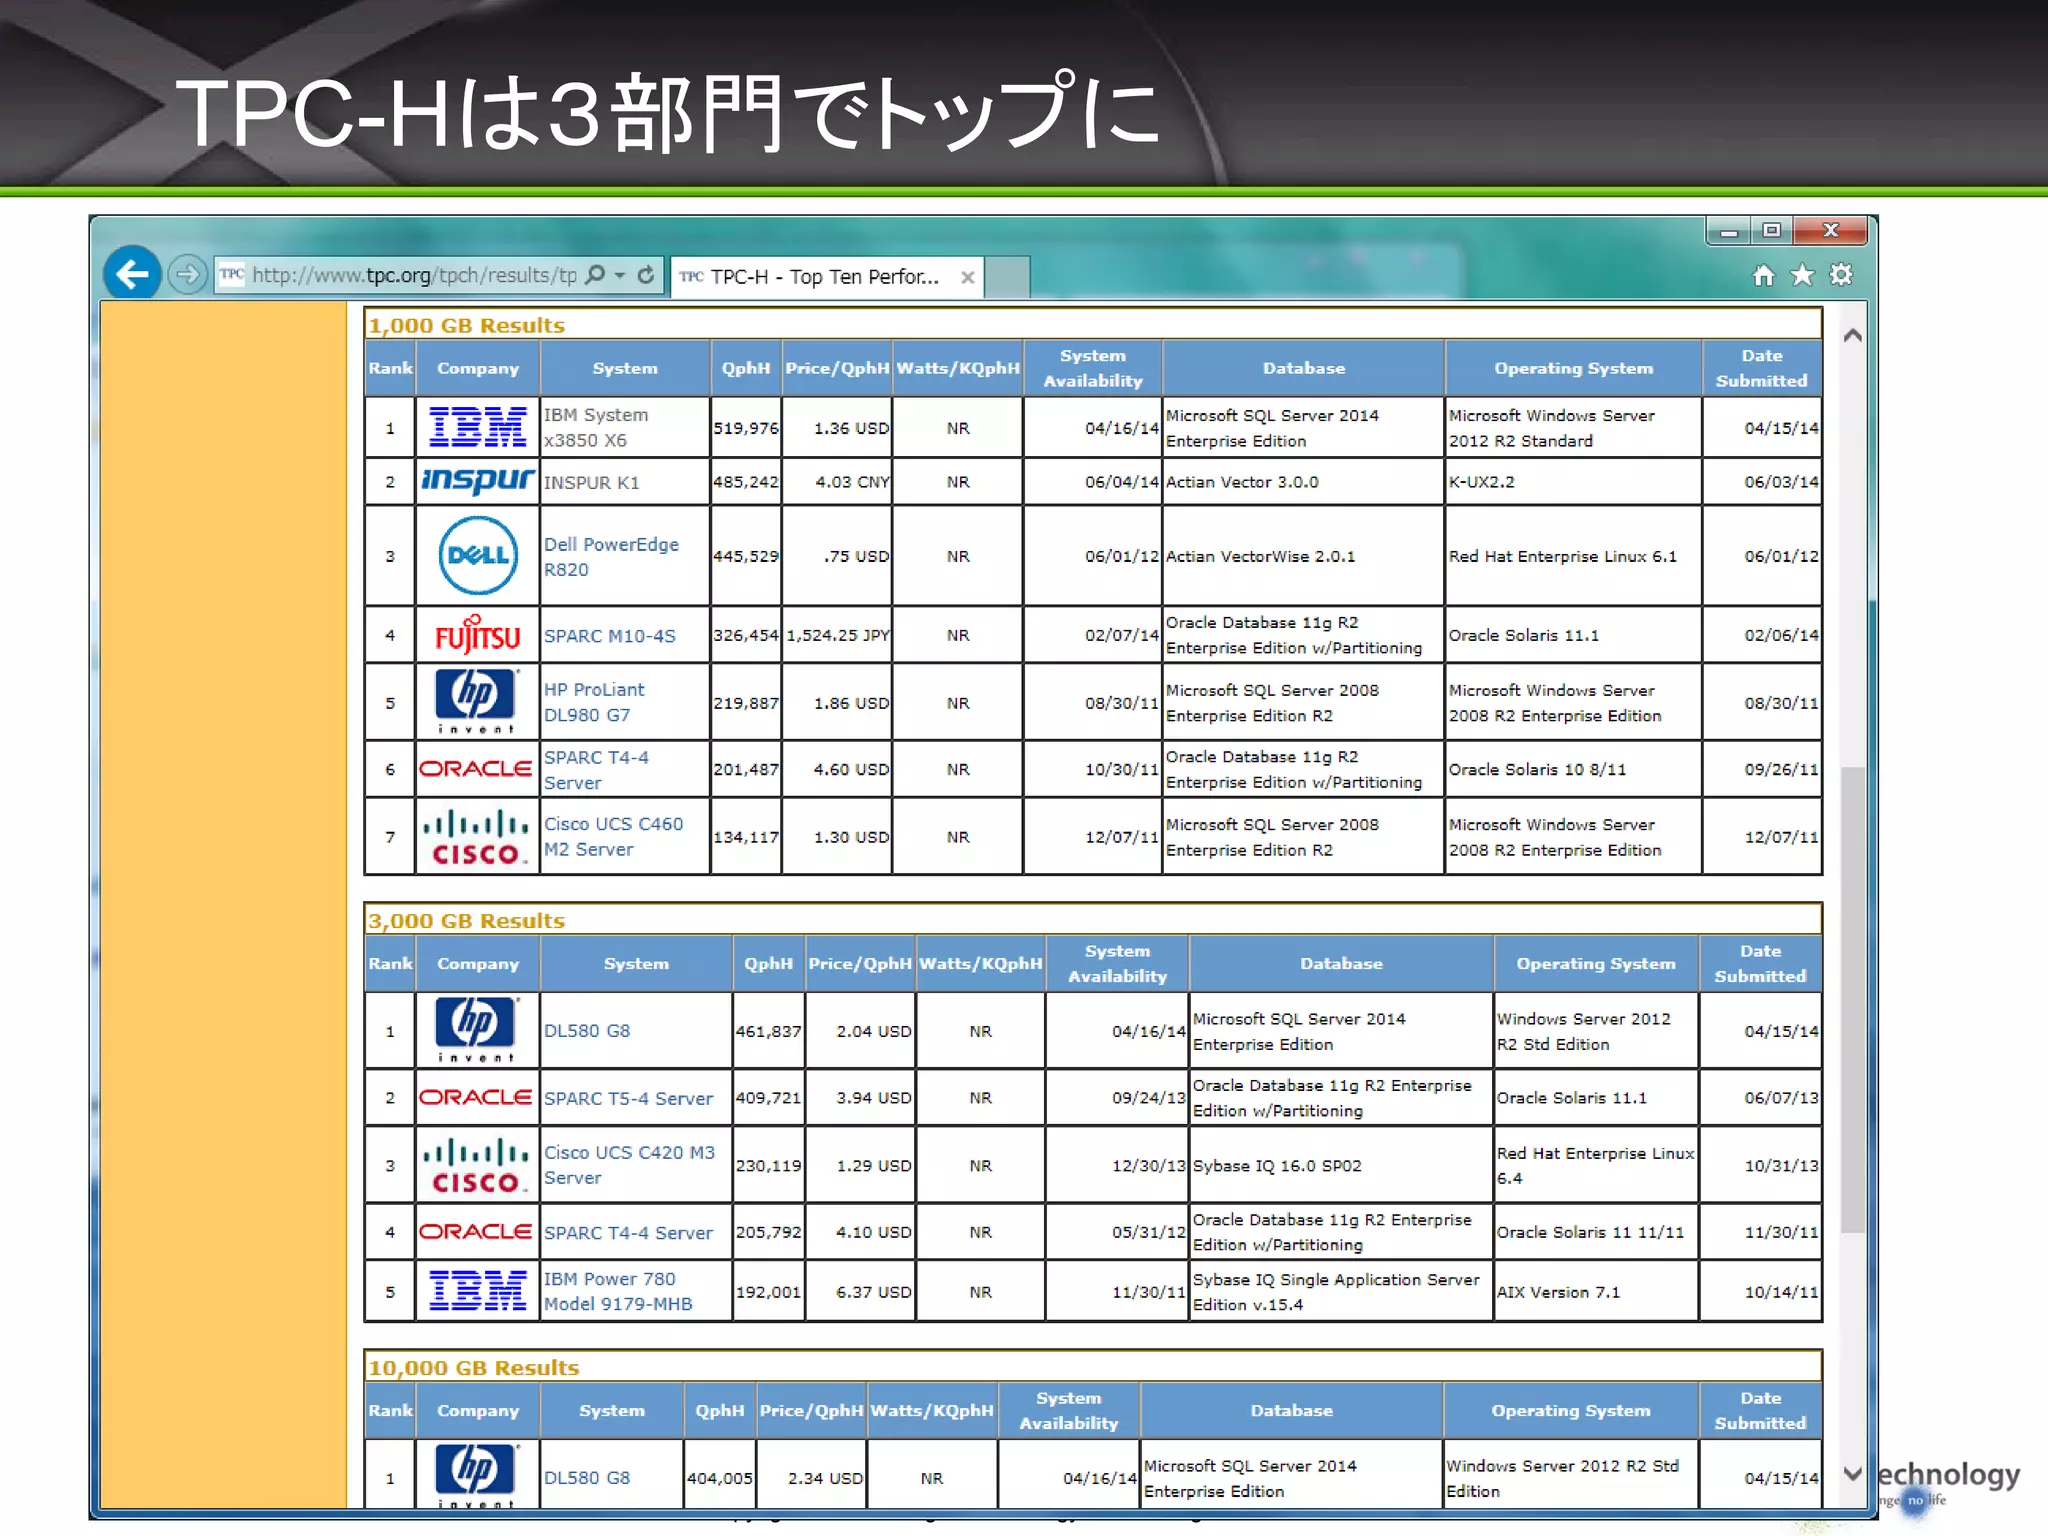The width and height of the screenshot is (2048, 1536).
Task: Click Oracle logo in SPARC T5-4 row
Action: coord(476,1098)
